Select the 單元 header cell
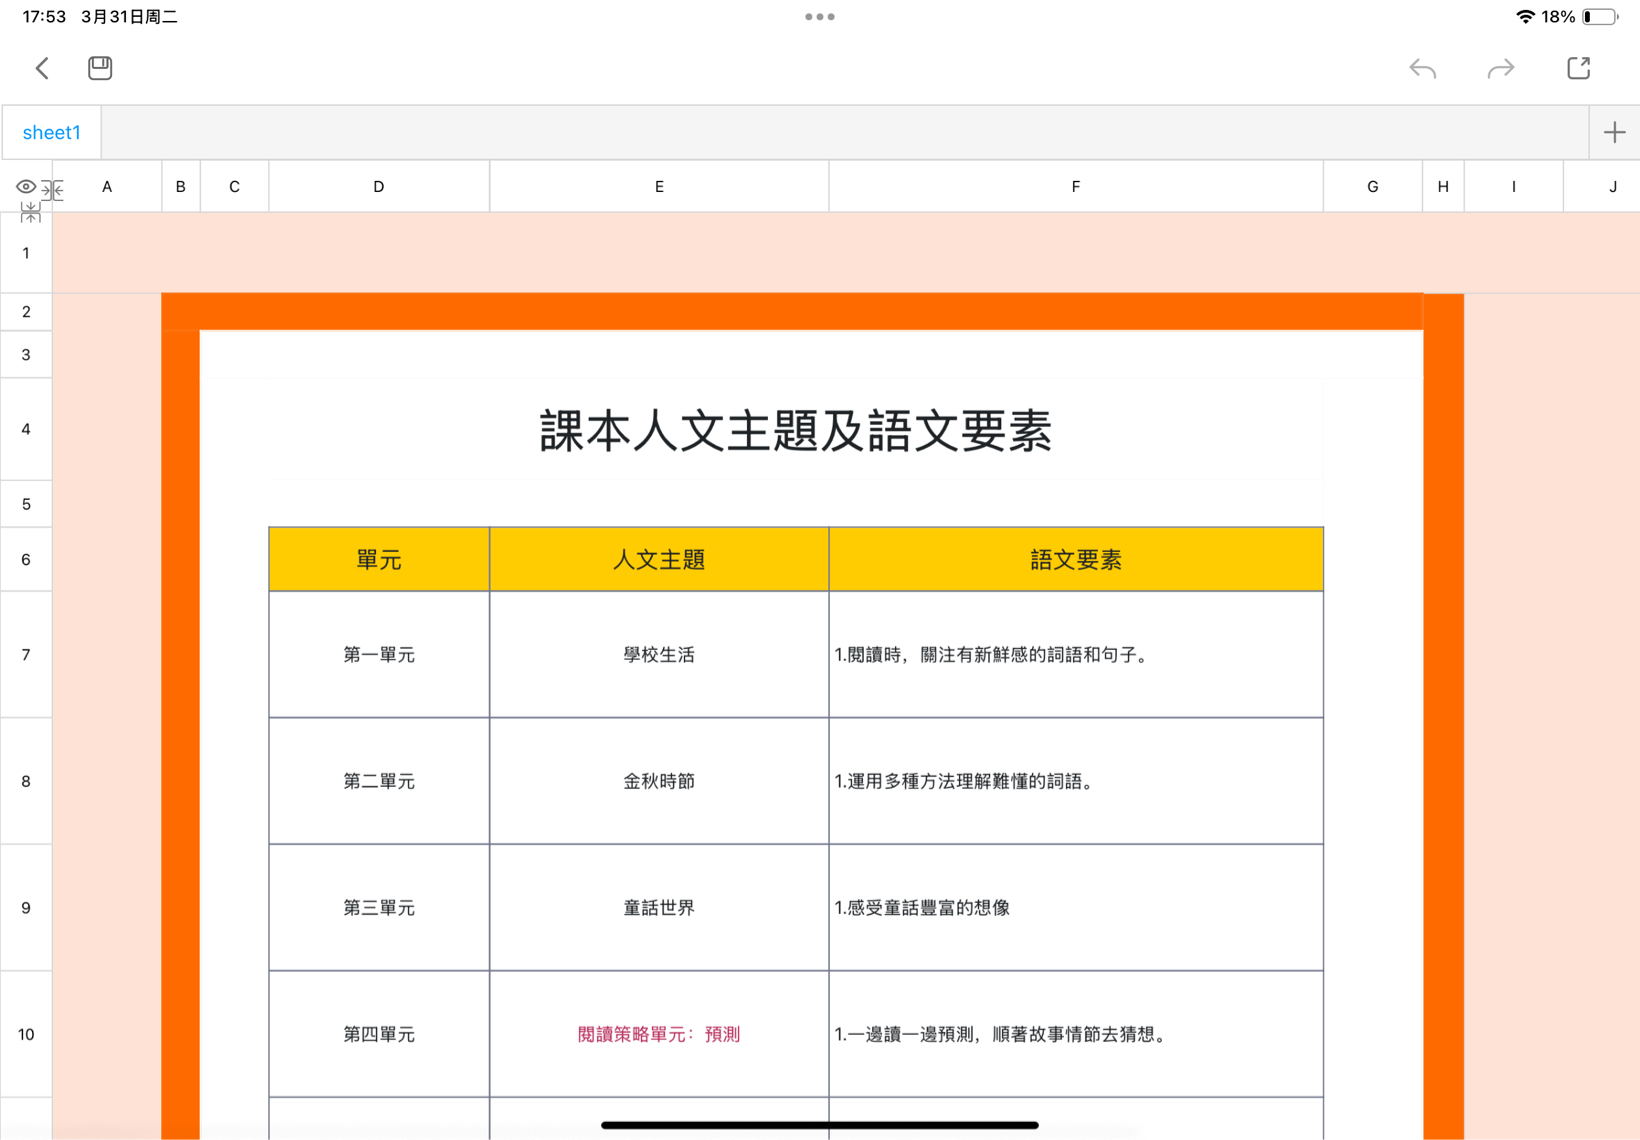Screen dimensions: 1640x1140 tap(379, 559)
